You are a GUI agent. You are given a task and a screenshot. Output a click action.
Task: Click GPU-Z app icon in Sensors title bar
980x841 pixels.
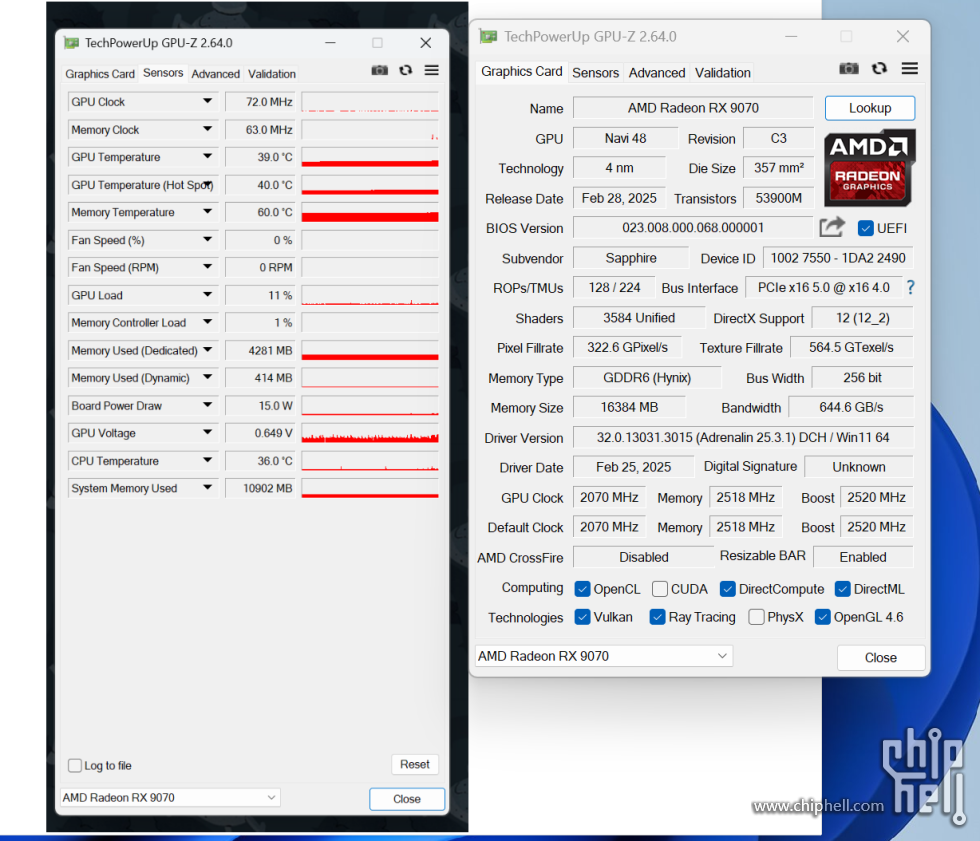[x=72, y=43]
